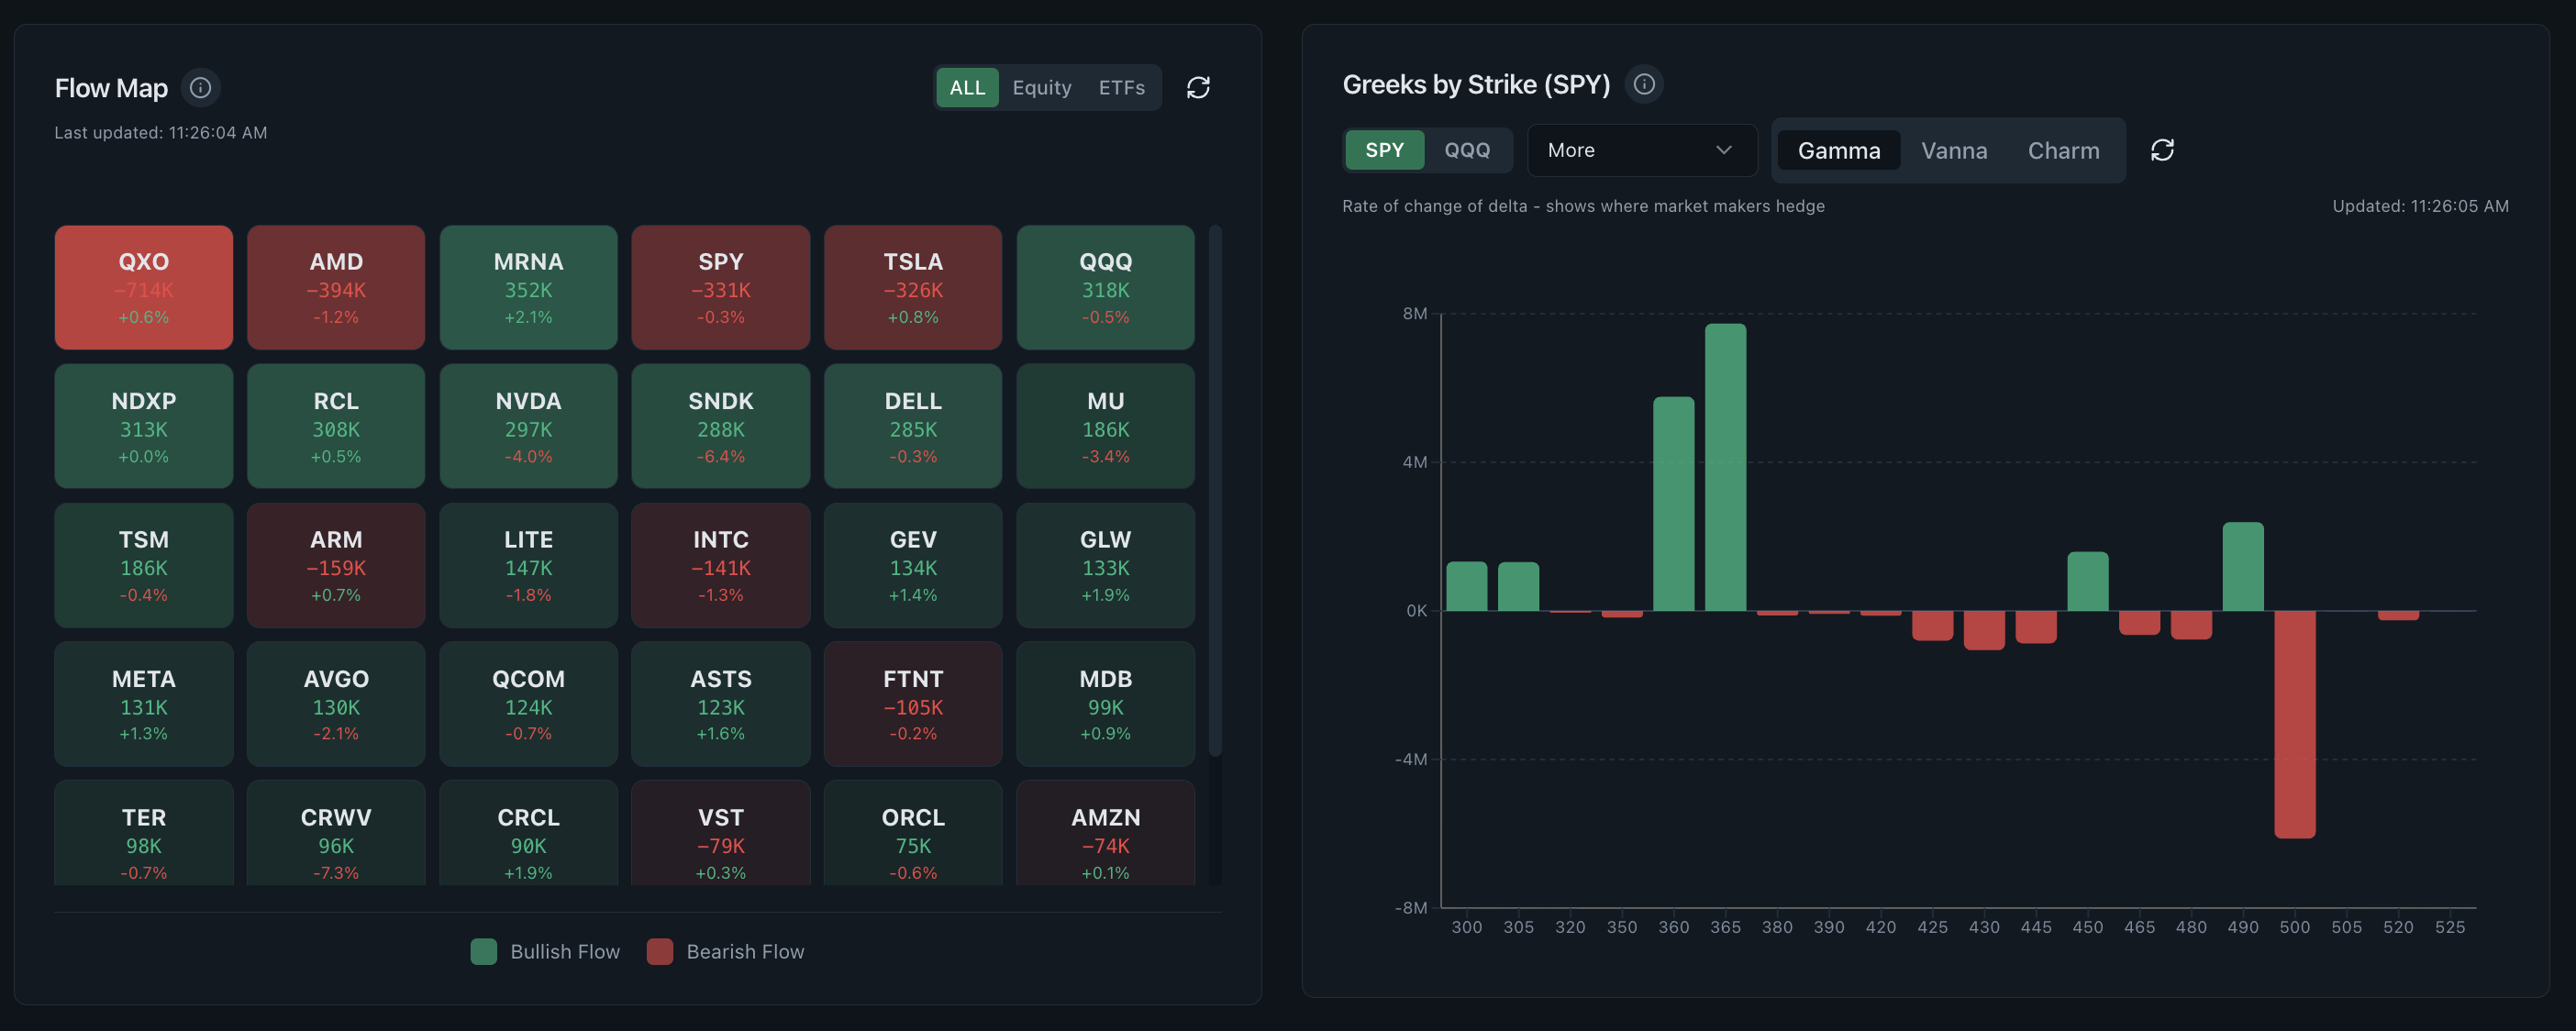Choose the FTNT flow tile
Viewport: 2576px width, 1031px height.
(913, 704)
